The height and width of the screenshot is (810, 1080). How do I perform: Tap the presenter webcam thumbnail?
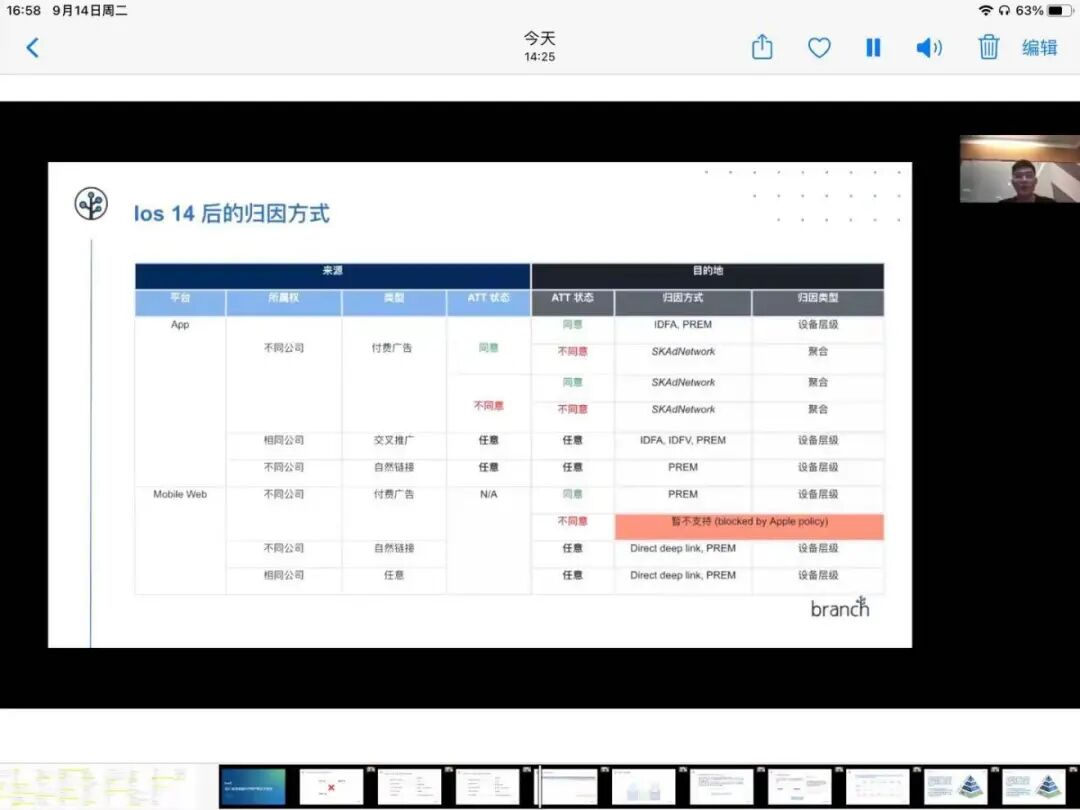[x=1019, y=169]
